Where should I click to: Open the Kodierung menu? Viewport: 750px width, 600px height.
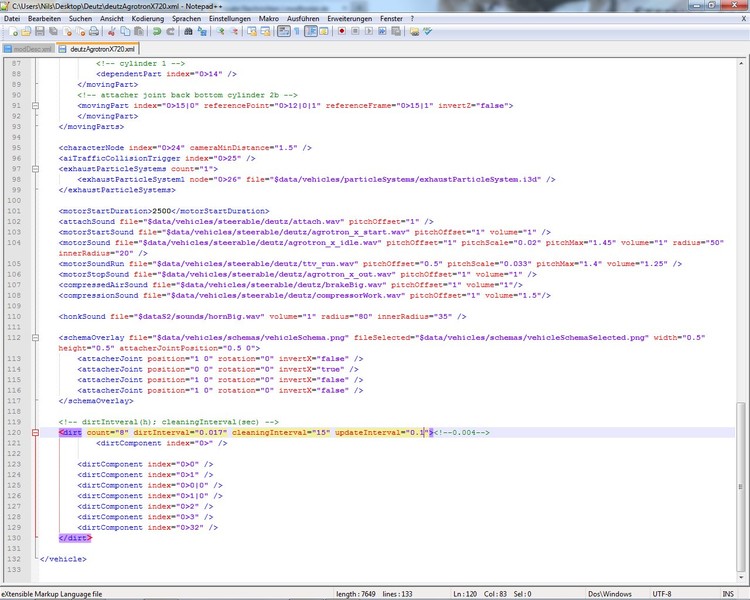tap(148, 19)
